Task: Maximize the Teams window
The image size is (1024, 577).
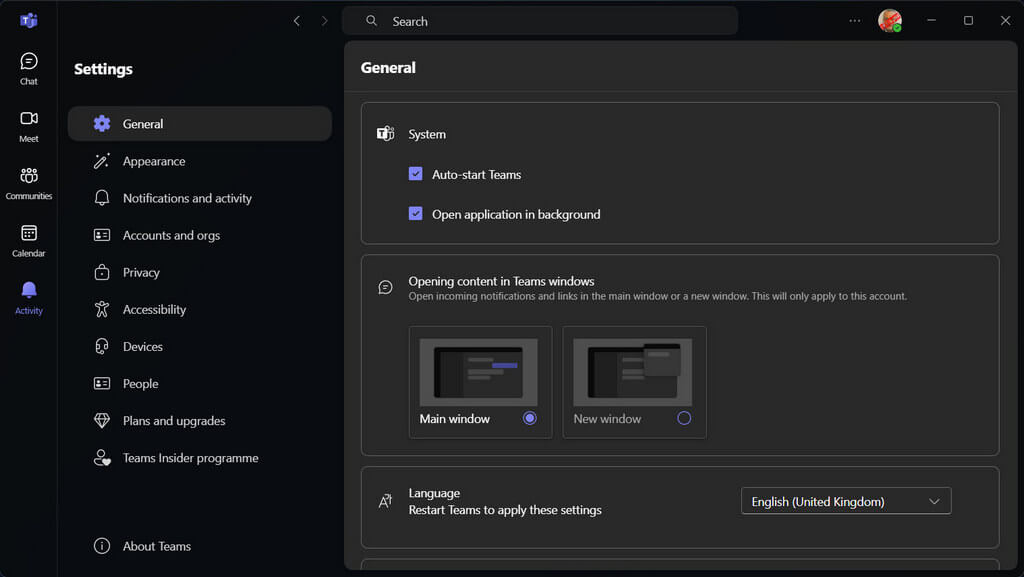Action: [x=968, y=21]
